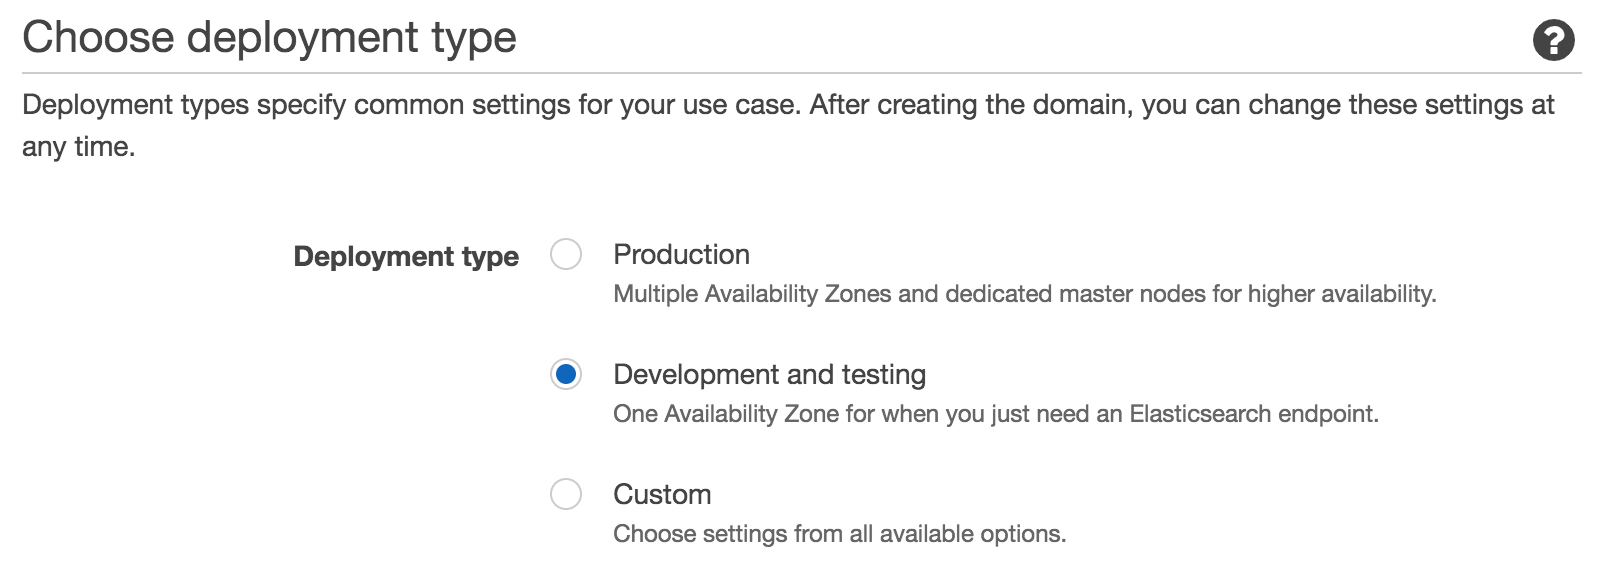Click the Deployment types specify common settings sentence

pyautogui.click(x=411, y=105)
